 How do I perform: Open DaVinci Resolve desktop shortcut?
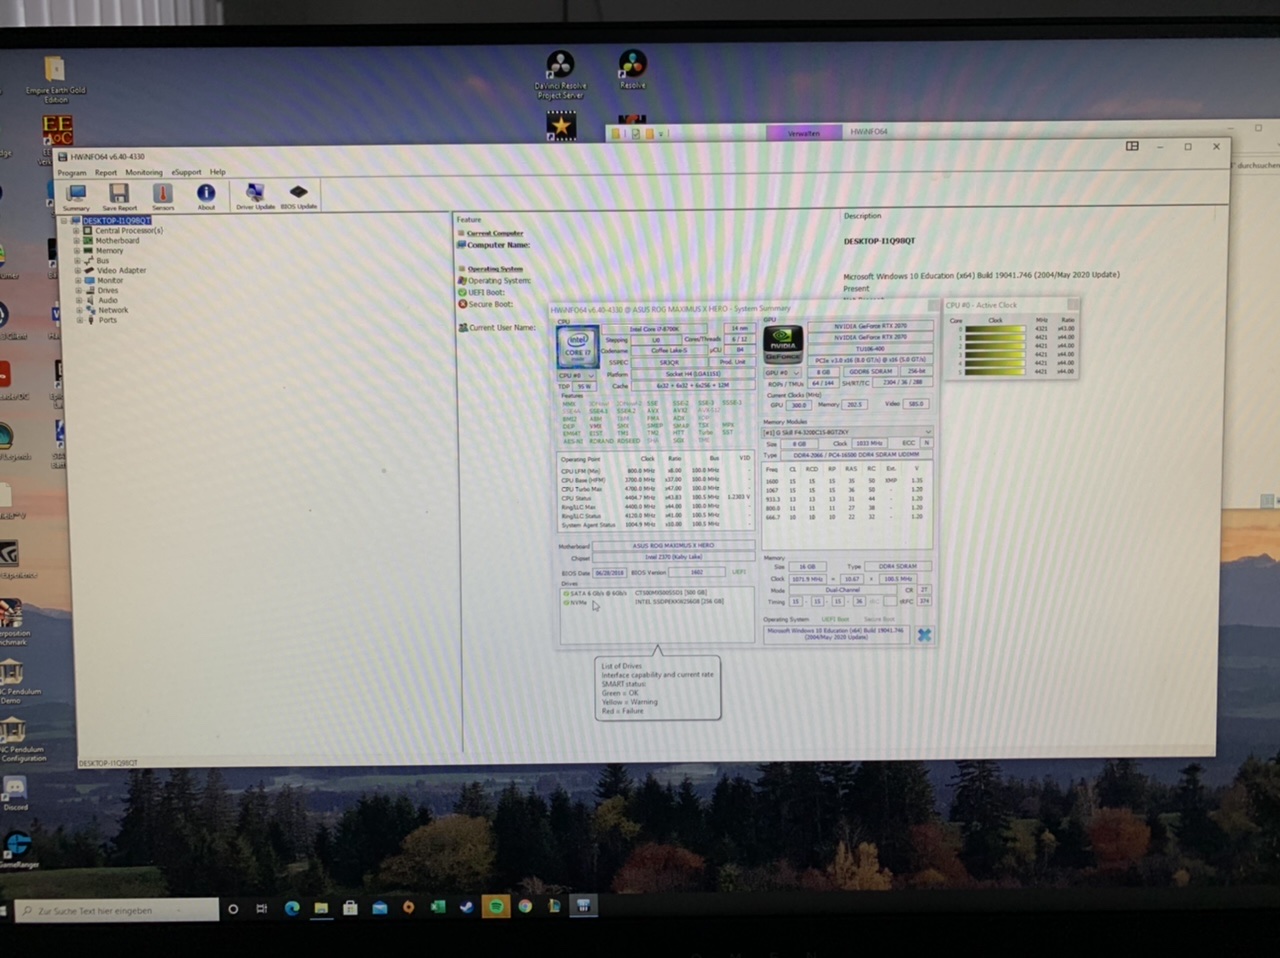point(632,70)
